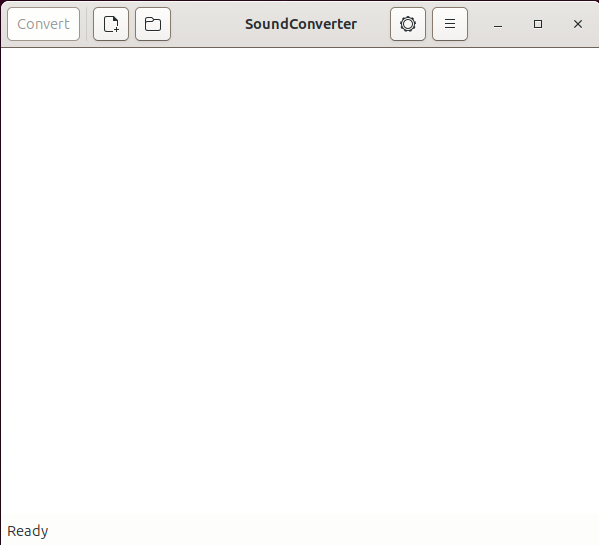Add a file with the document-plus icon
The height and width of the screenshot is (545, 599).
click(111, 24)
